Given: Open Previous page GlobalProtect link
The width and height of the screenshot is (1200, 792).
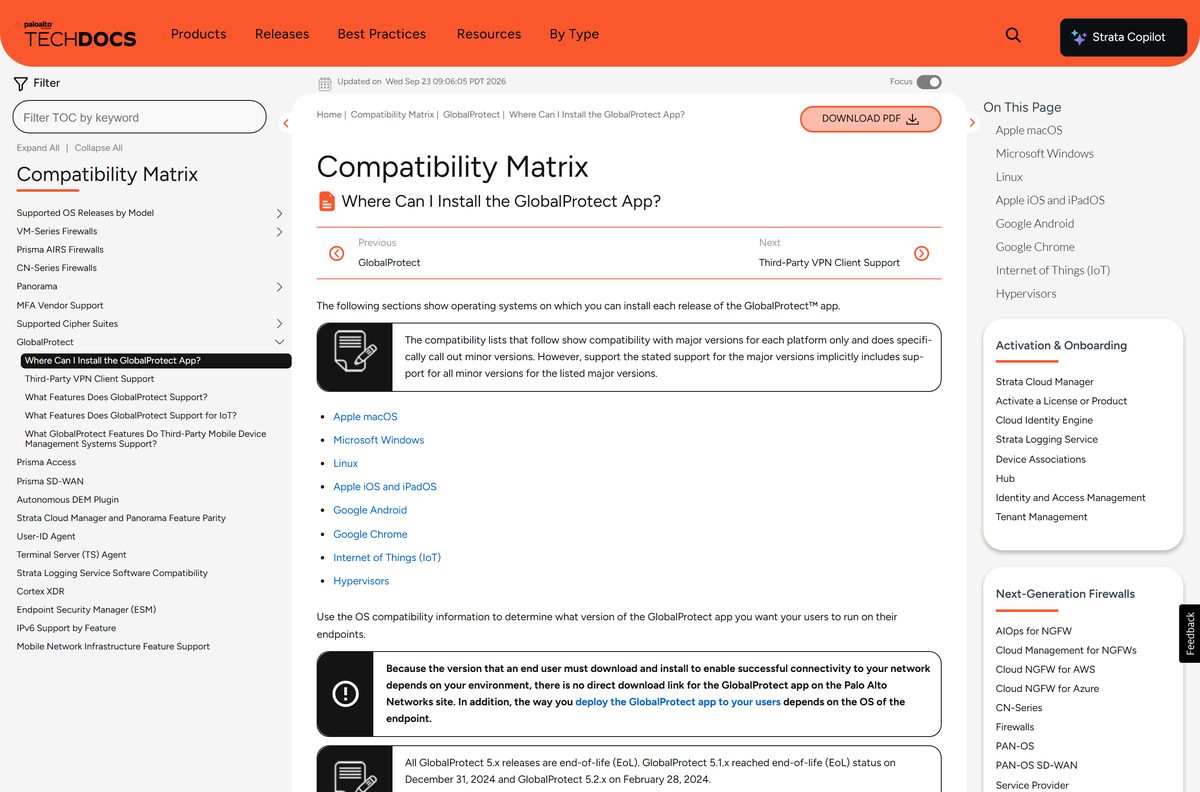Looking at the screenshot, I should [389, 263].
